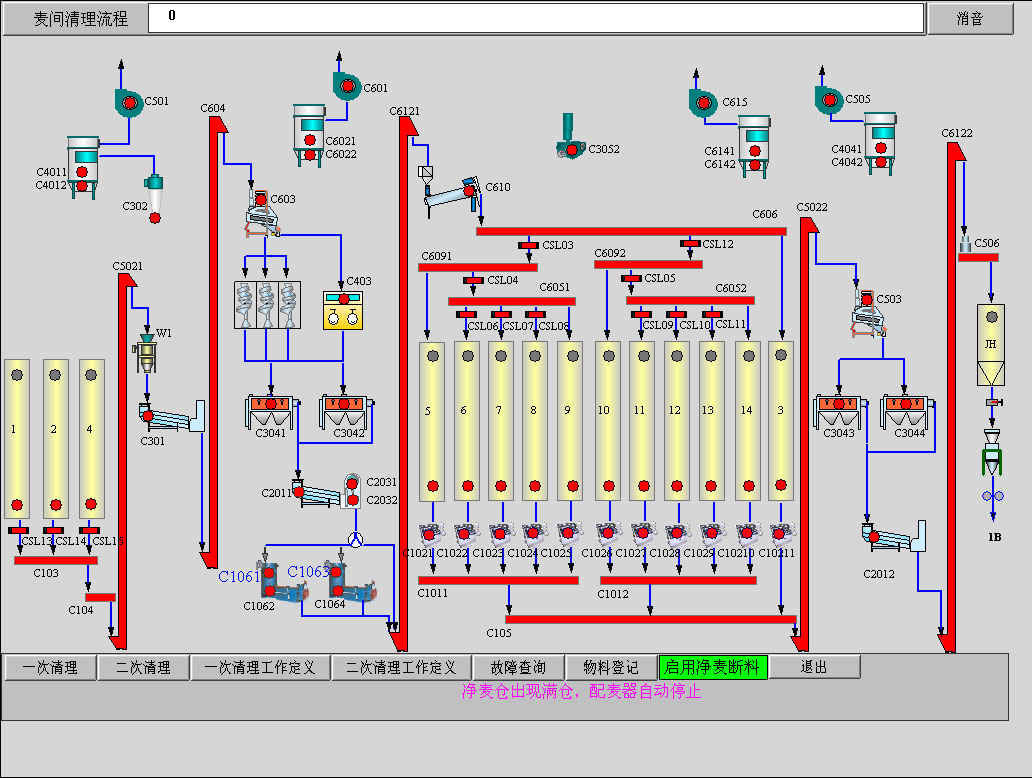1032x778 pixels.
Task: Click the C2031 airlock indicator
Action: pos(352,484)
